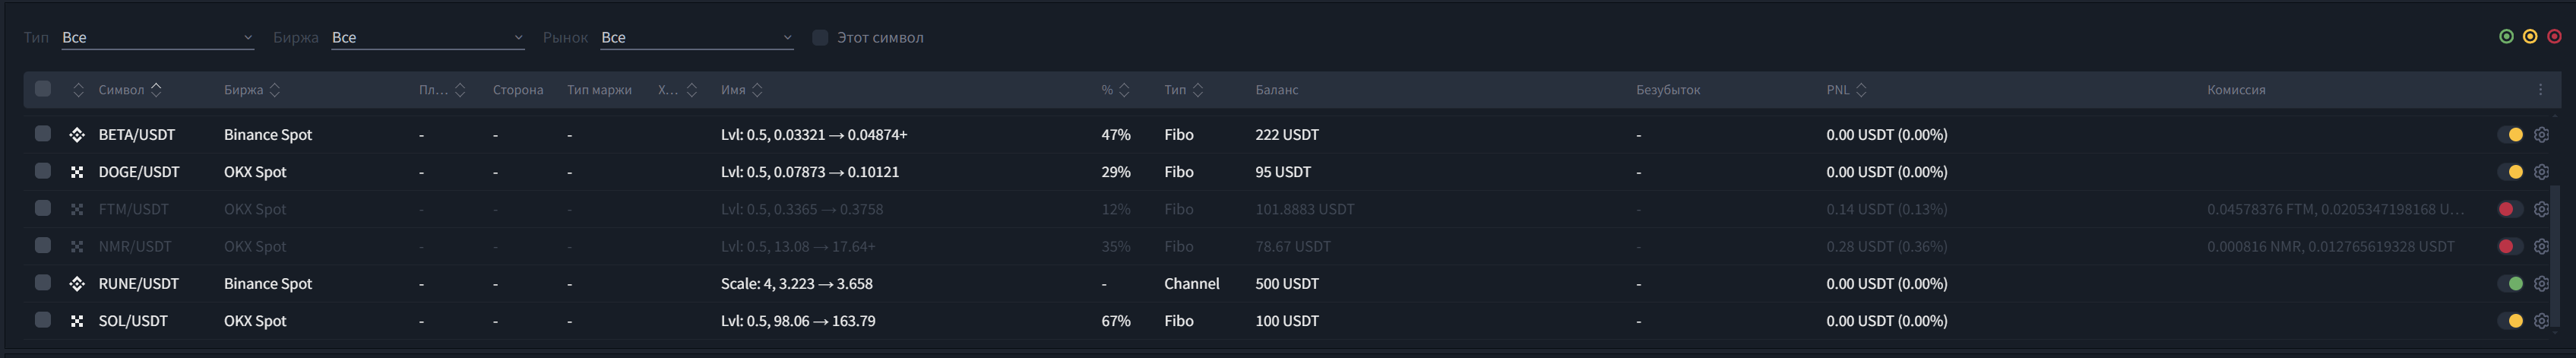Sort by Символ column arrows
This screenshot has width=2576, height=358.
(x=156, y=90)
